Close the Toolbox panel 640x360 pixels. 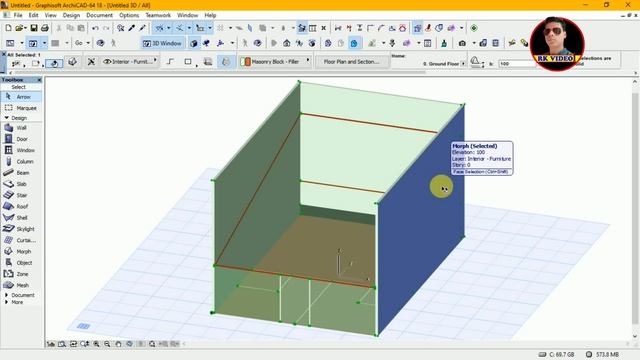(39, 80)
